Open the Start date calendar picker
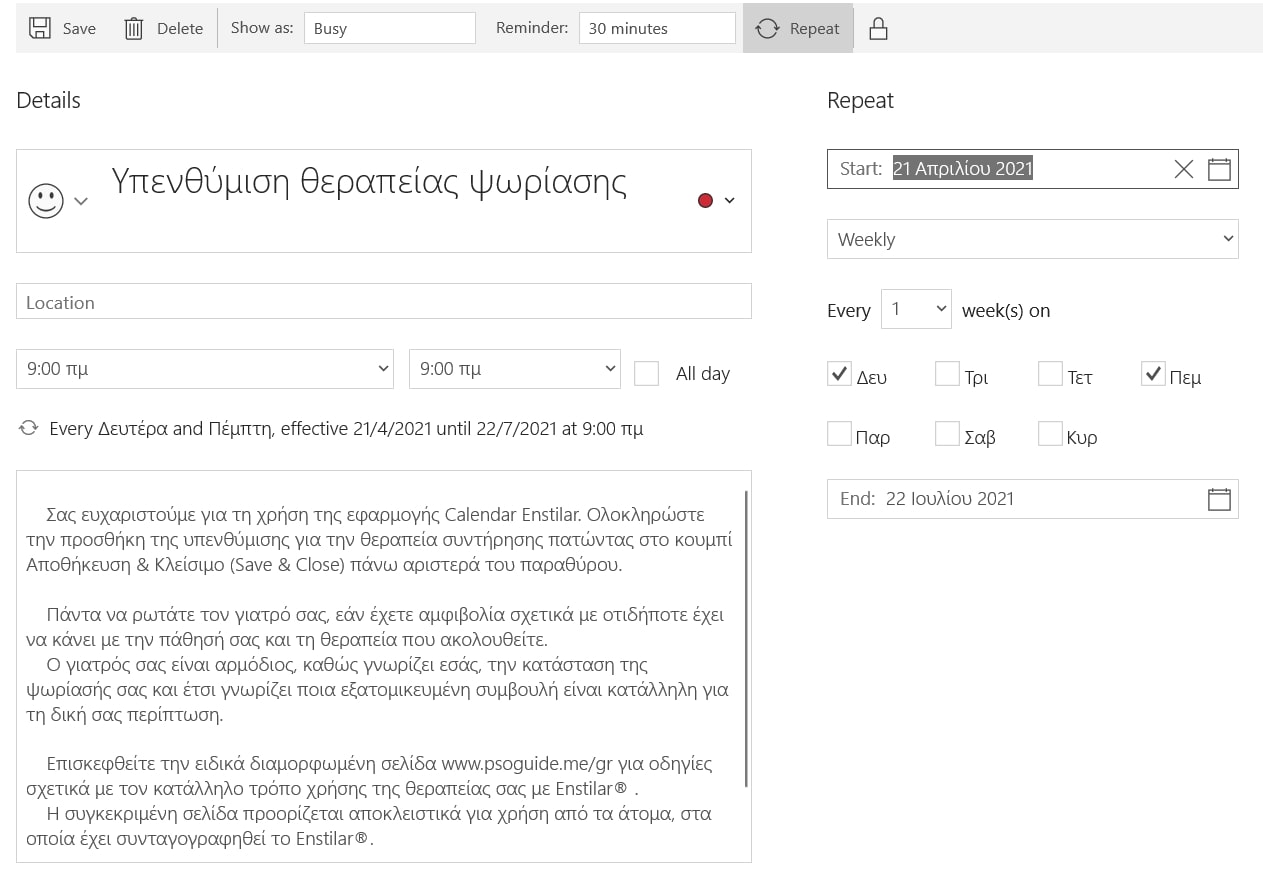1263x892 pixels. pyautogui.click(x=1219, y=169)
